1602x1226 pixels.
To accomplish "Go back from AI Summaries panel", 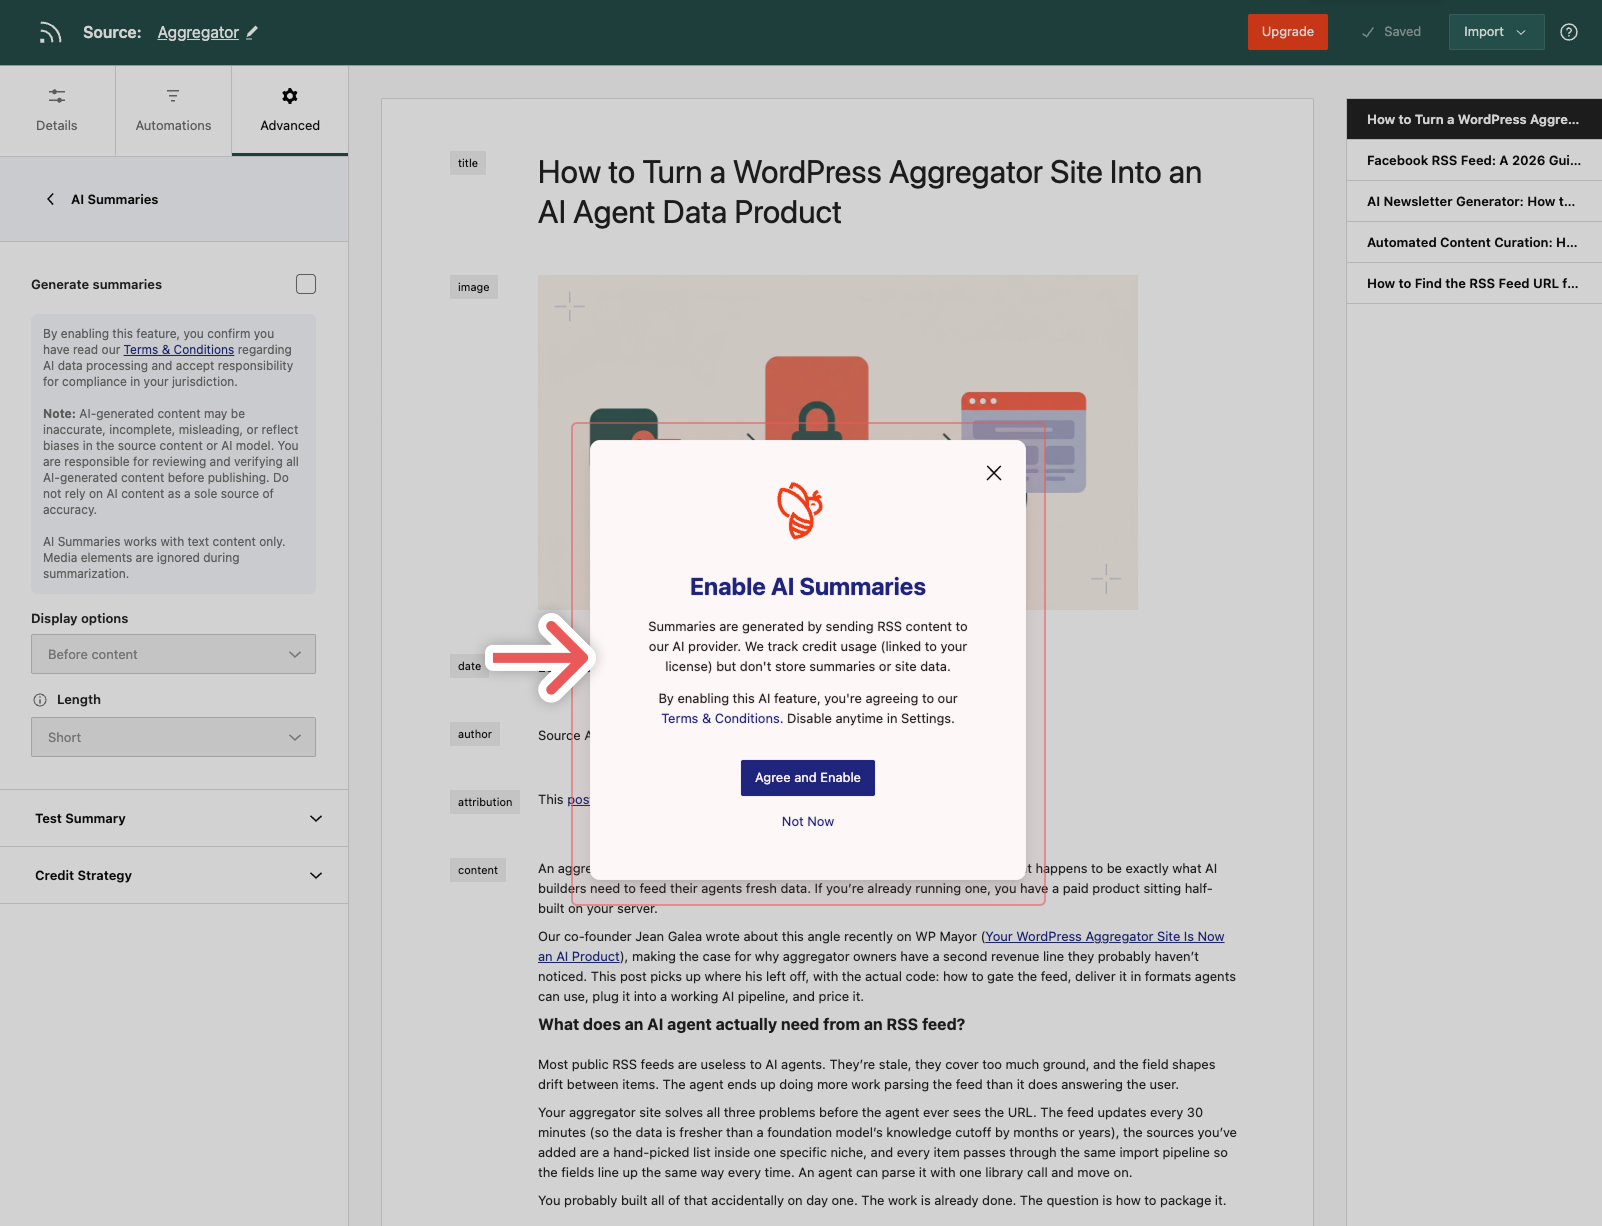I will pos(51,199).
